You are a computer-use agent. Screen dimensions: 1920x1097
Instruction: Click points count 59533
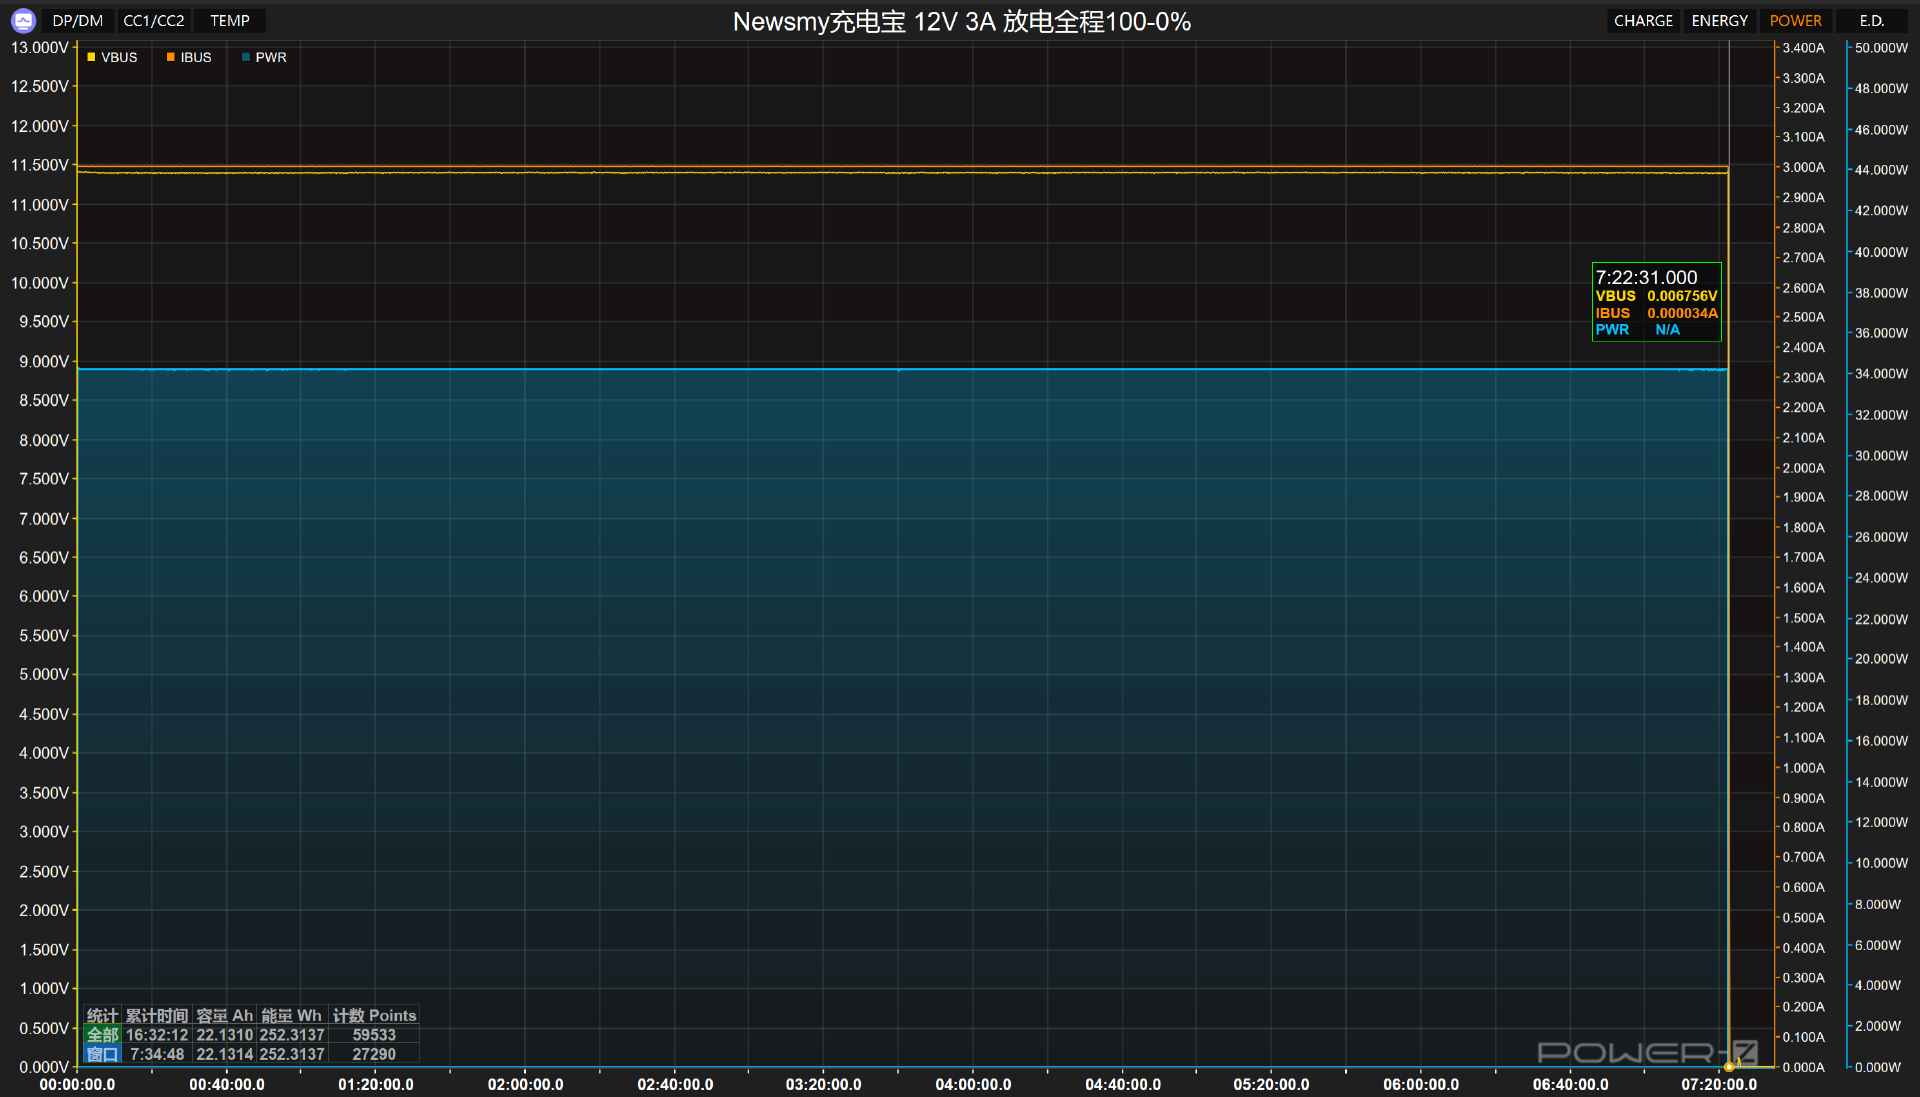[374, 1035]
